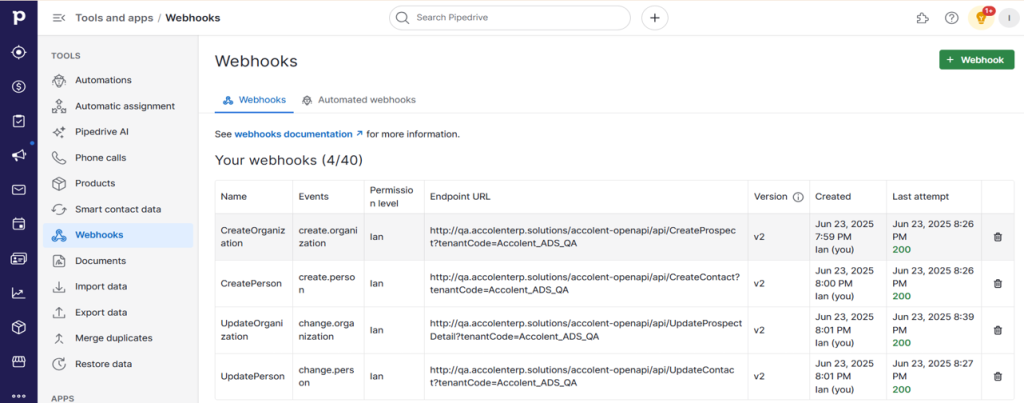Switch to the Webhooks tab

[x=254, y=100]
